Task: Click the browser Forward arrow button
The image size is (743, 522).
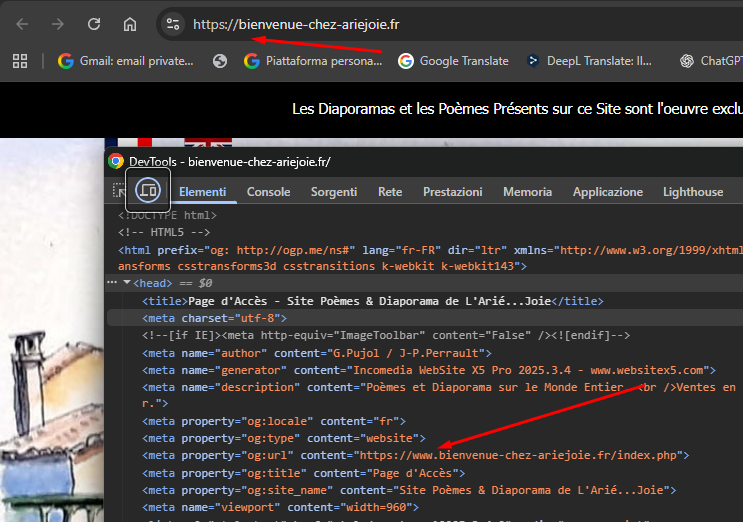Action: pos(58,24)
